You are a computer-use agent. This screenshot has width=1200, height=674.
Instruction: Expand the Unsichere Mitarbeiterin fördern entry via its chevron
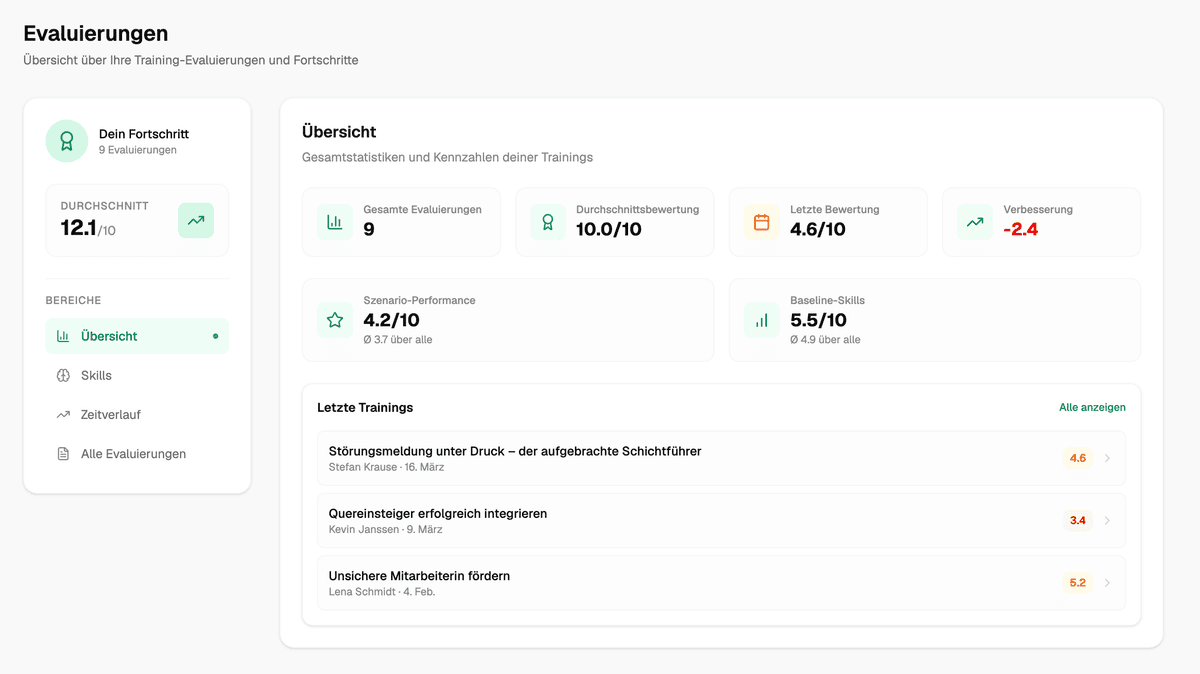pyautogui.click(x=1108, y=583)
